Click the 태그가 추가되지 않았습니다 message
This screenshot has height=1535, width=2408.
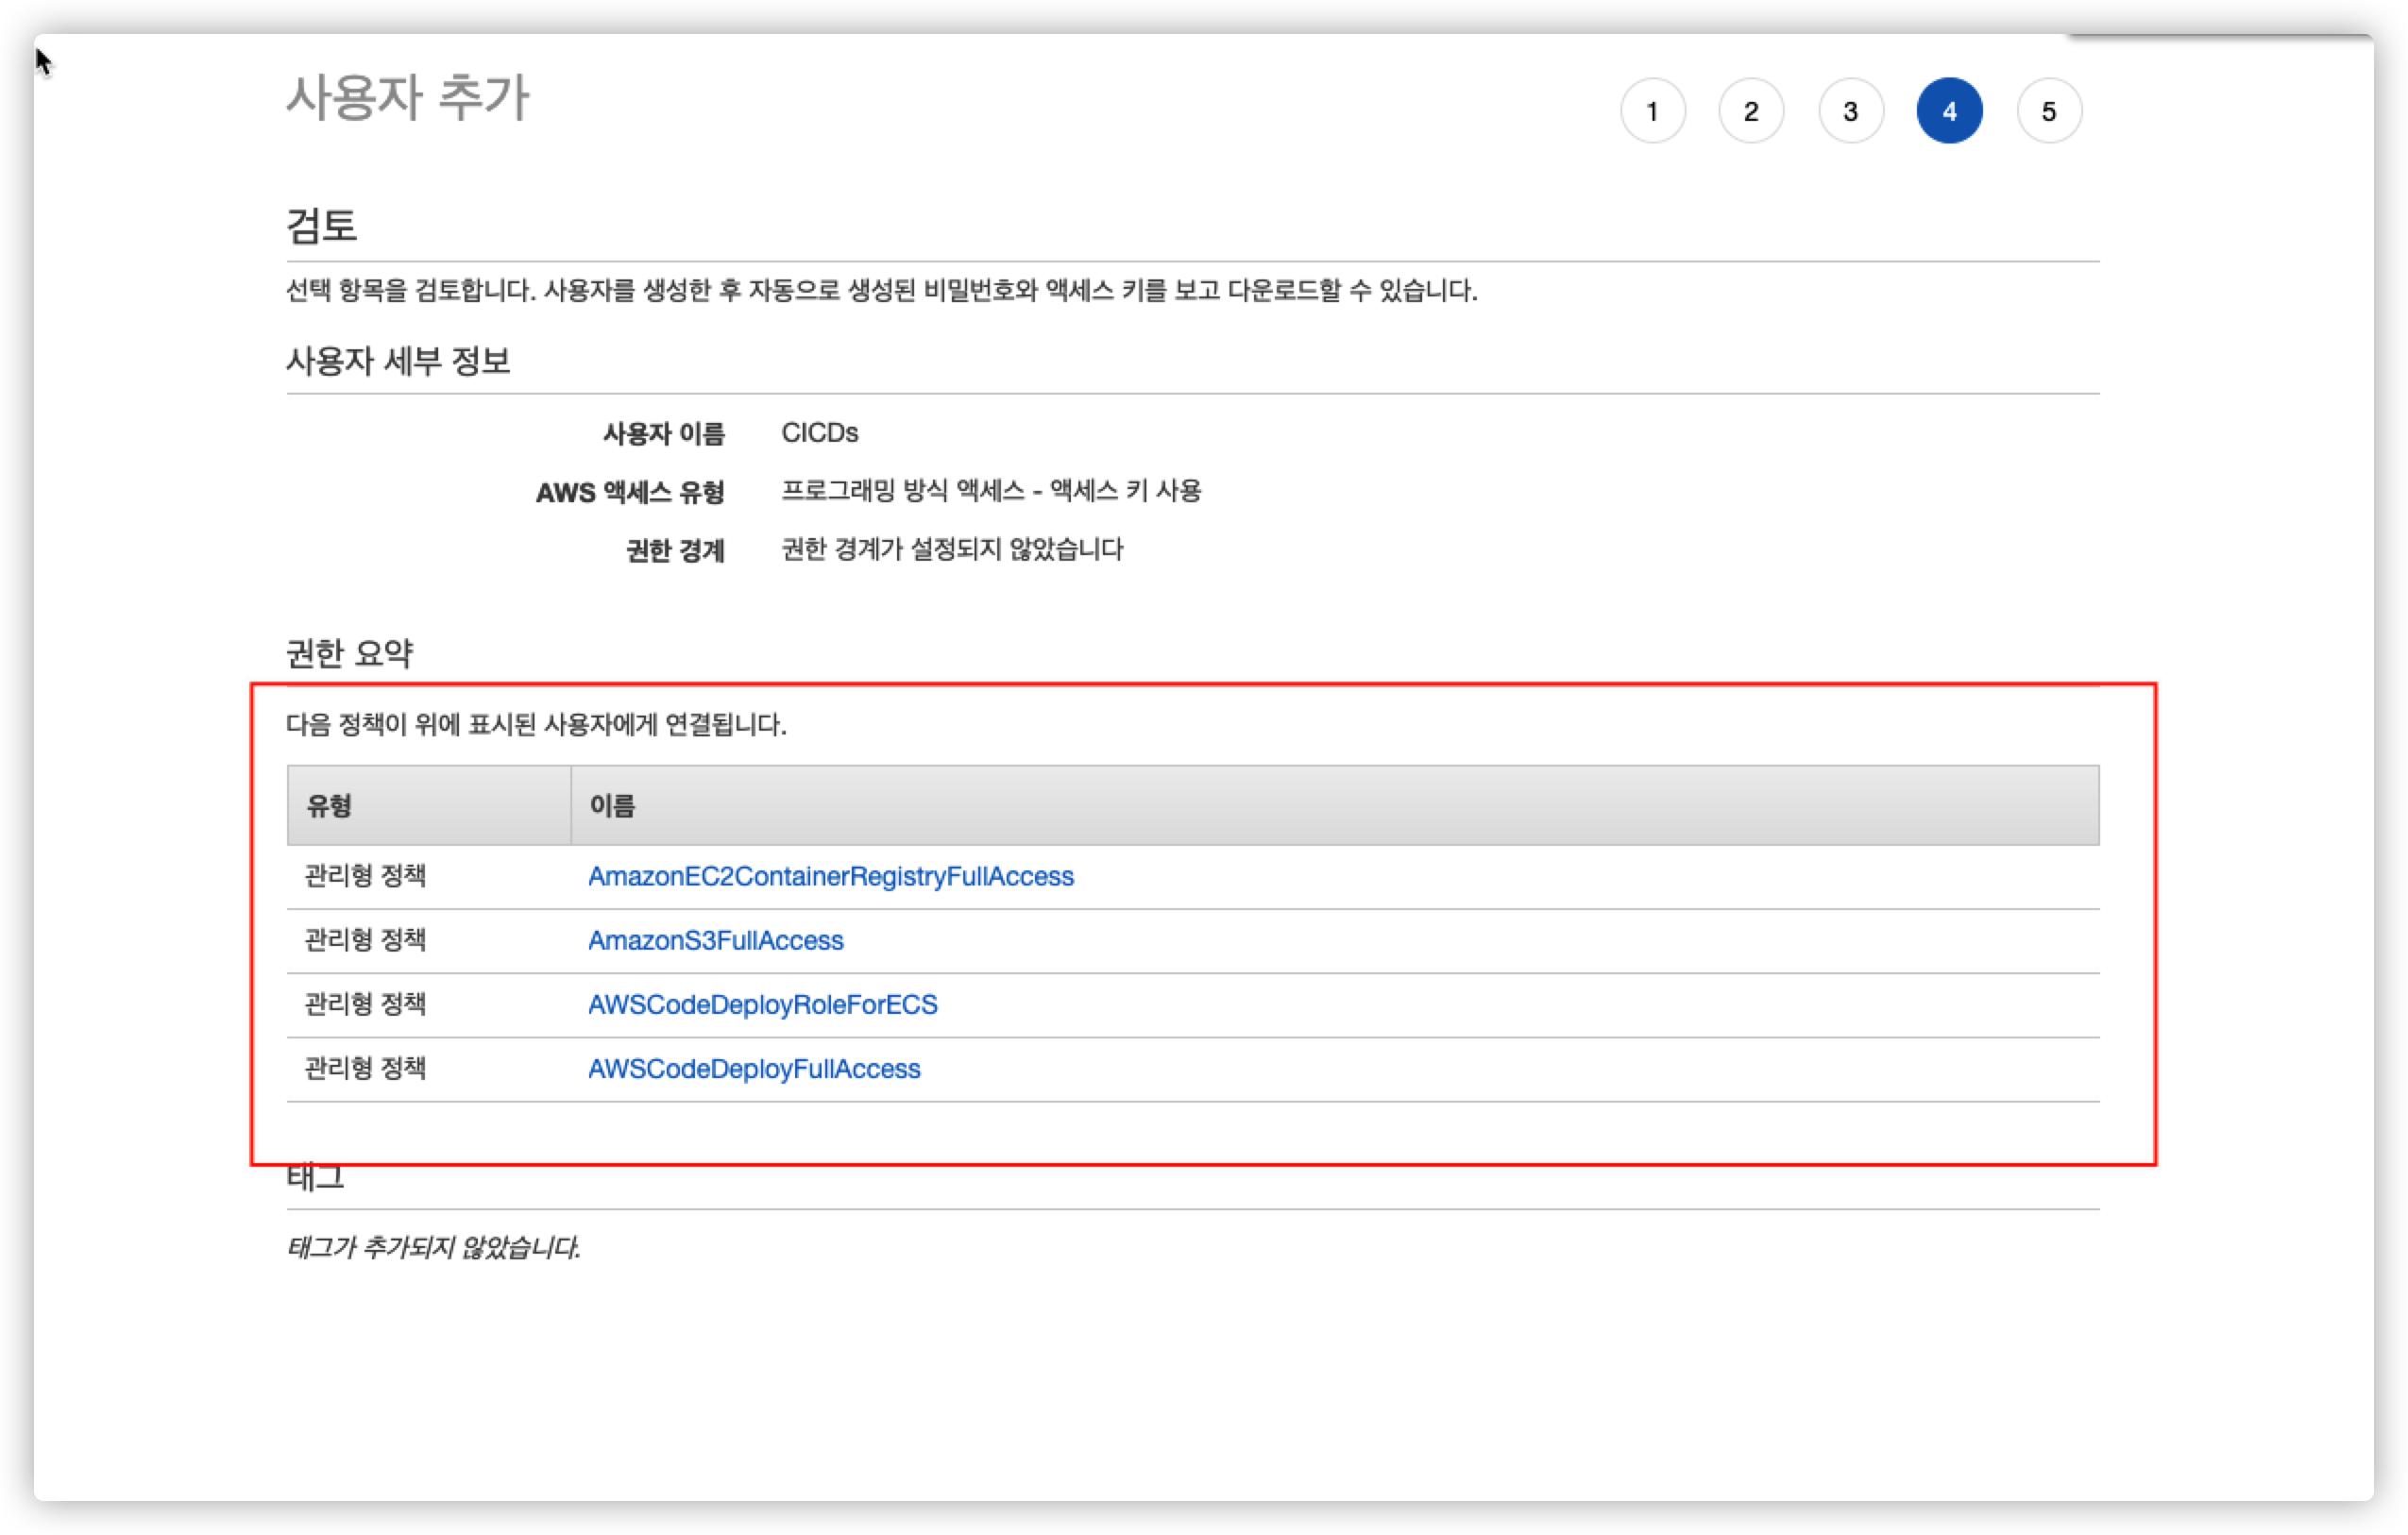pos(432,1247)
